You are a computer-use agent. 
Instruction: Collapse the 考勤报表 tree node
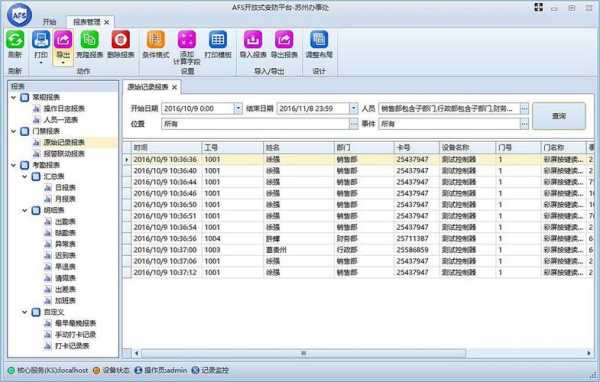(x=14, y=165)
